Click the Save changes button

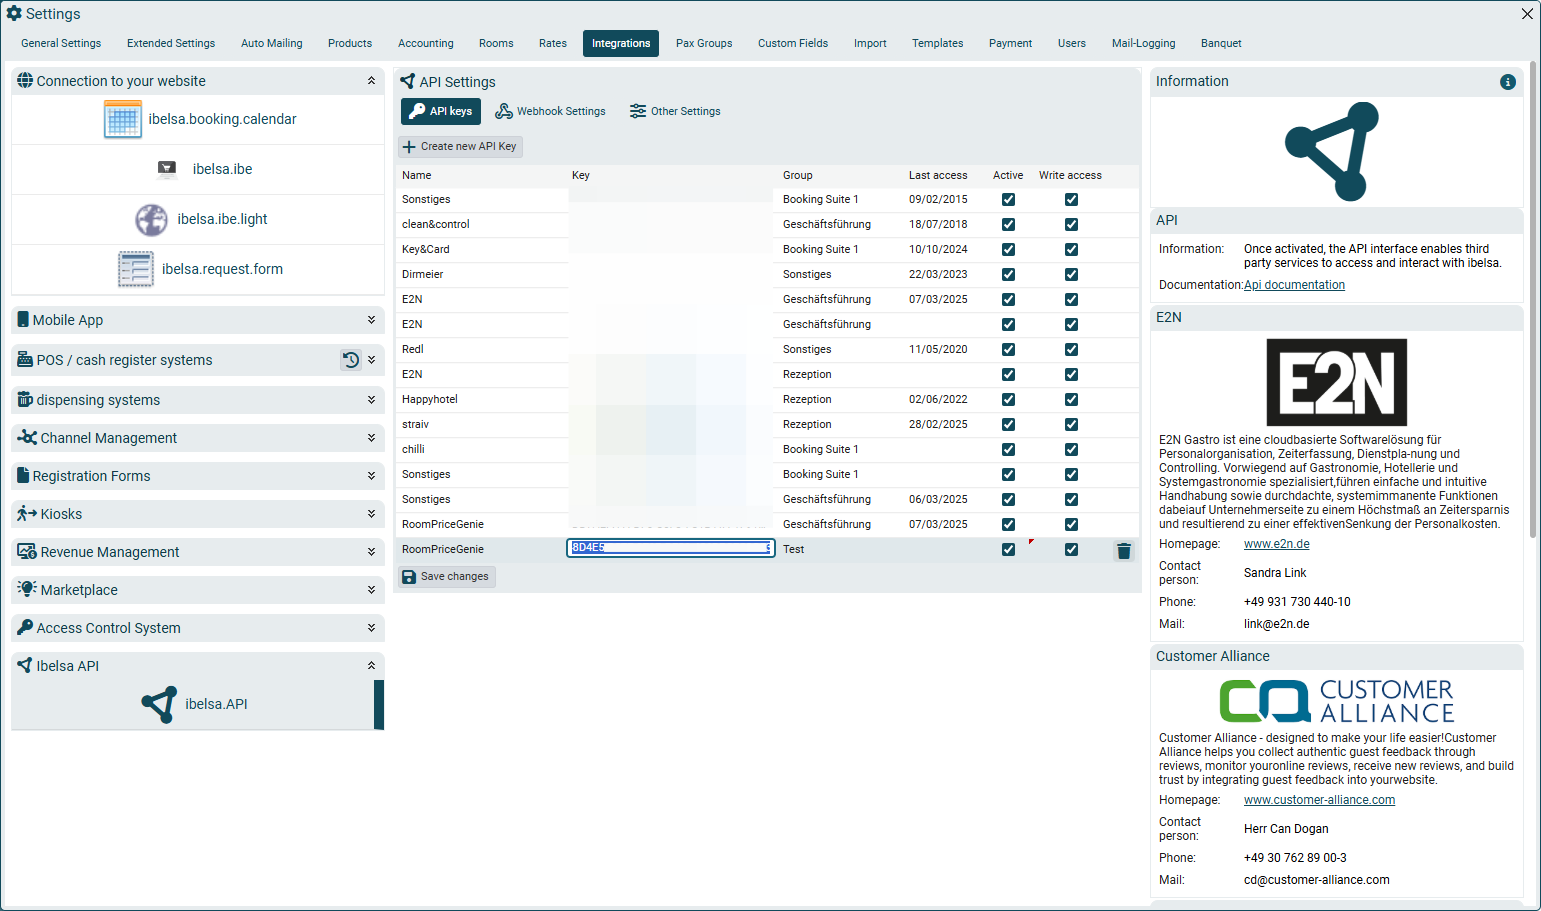tap(446, 577)
